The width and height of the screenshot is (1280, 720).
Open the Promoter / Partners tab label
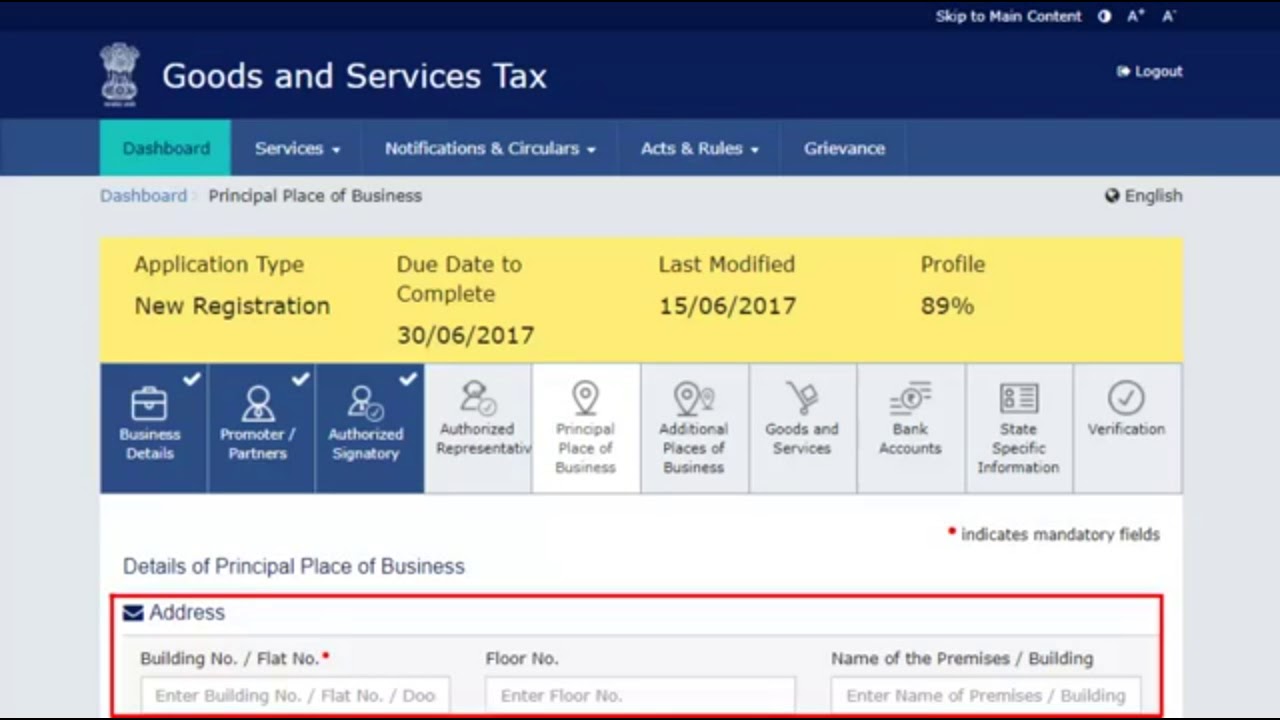pyautogui.click(x=258, y=444)
